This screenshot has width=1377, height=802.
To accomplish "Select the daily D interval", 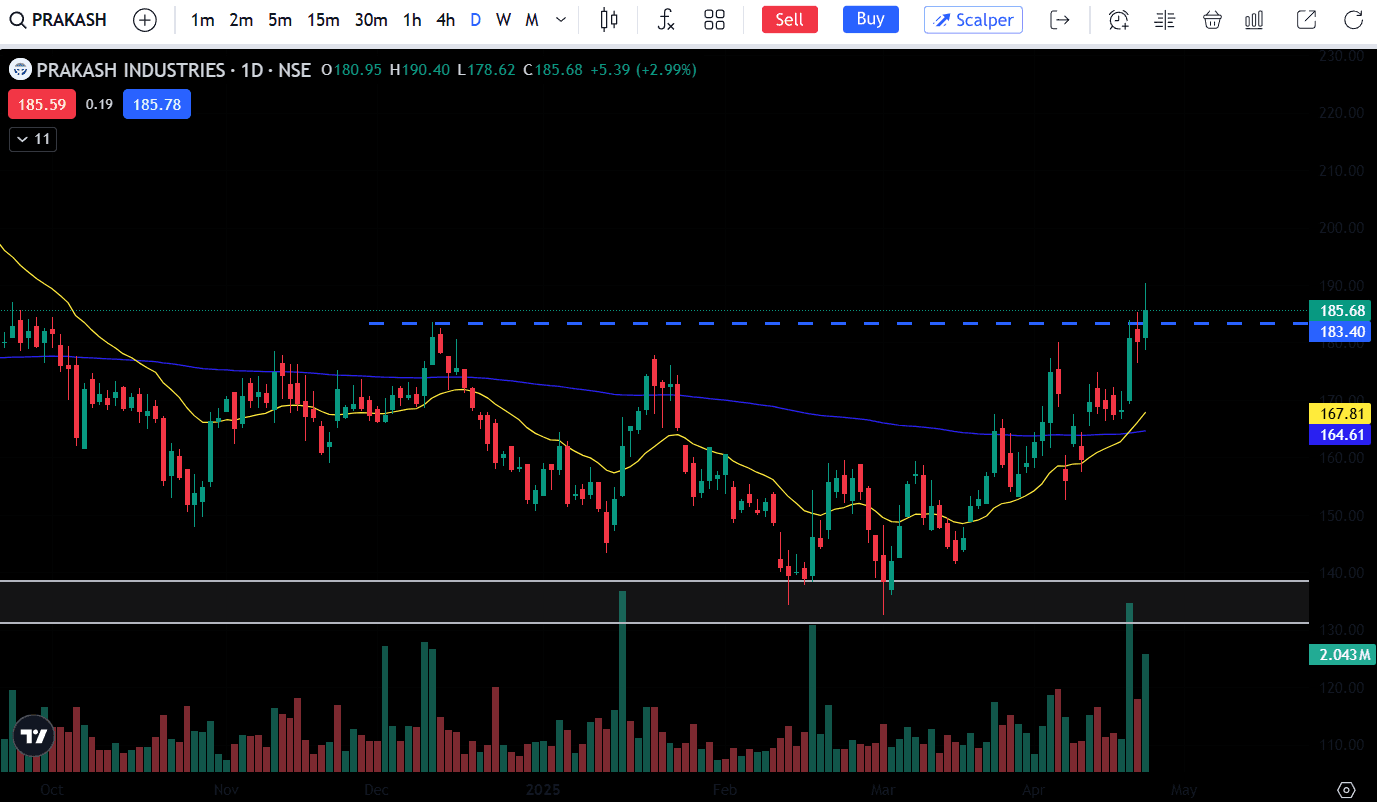I will (x=475, y=20).
